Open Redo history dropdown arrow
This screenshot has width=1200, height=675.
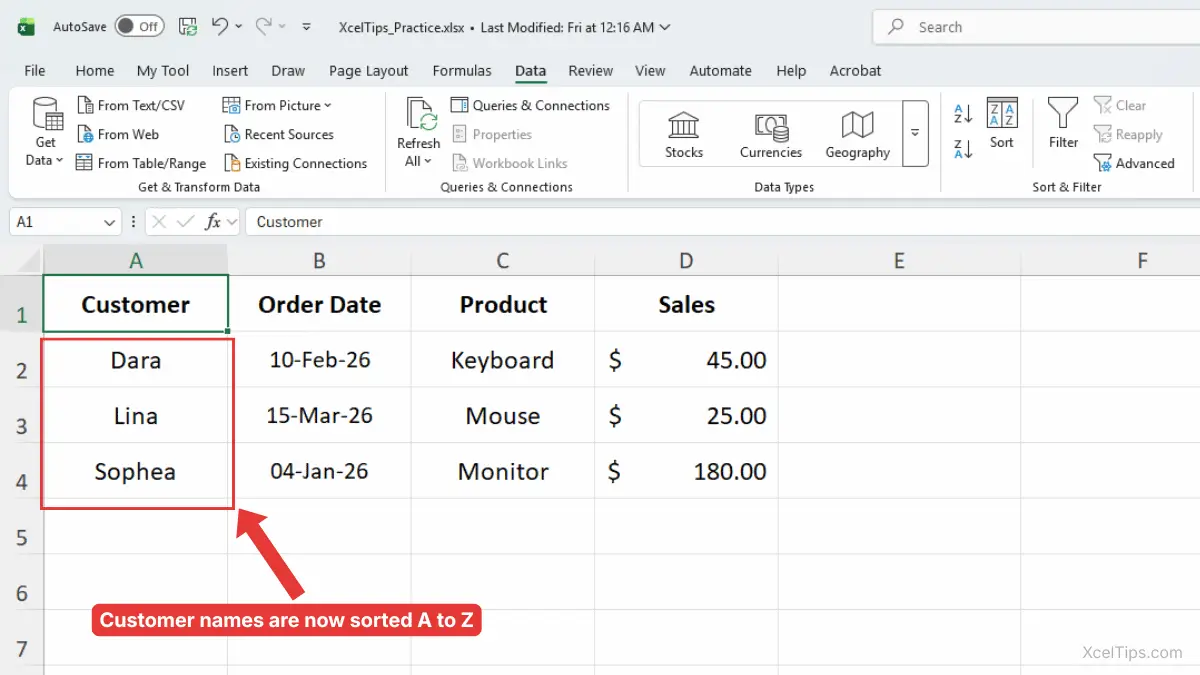282,27
